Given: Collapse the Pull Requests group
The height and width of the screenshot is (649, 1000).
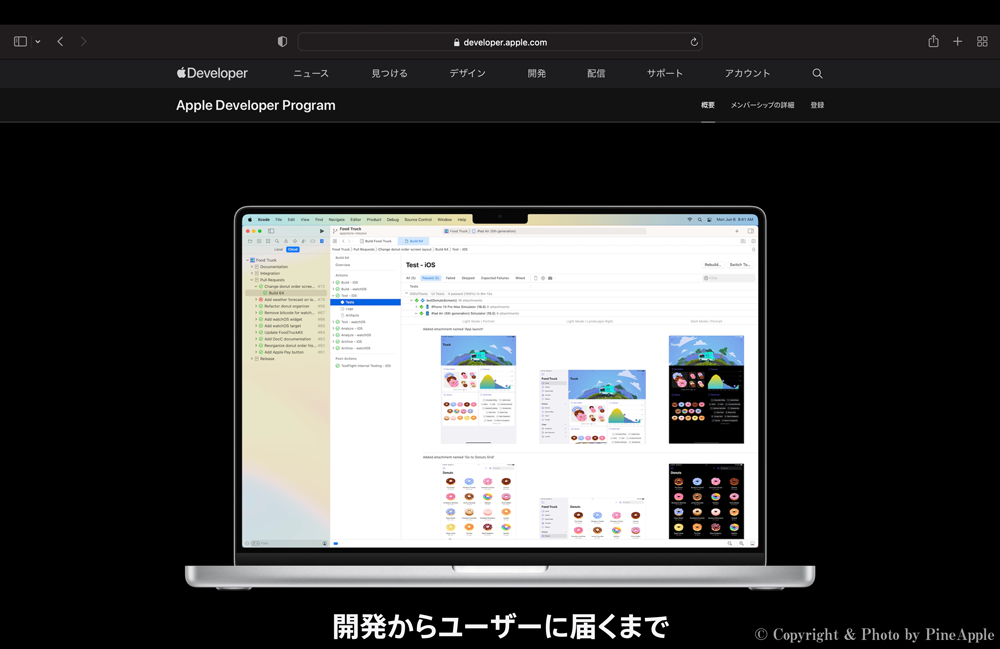Looking at the screenshot, I should pos(251,280).
